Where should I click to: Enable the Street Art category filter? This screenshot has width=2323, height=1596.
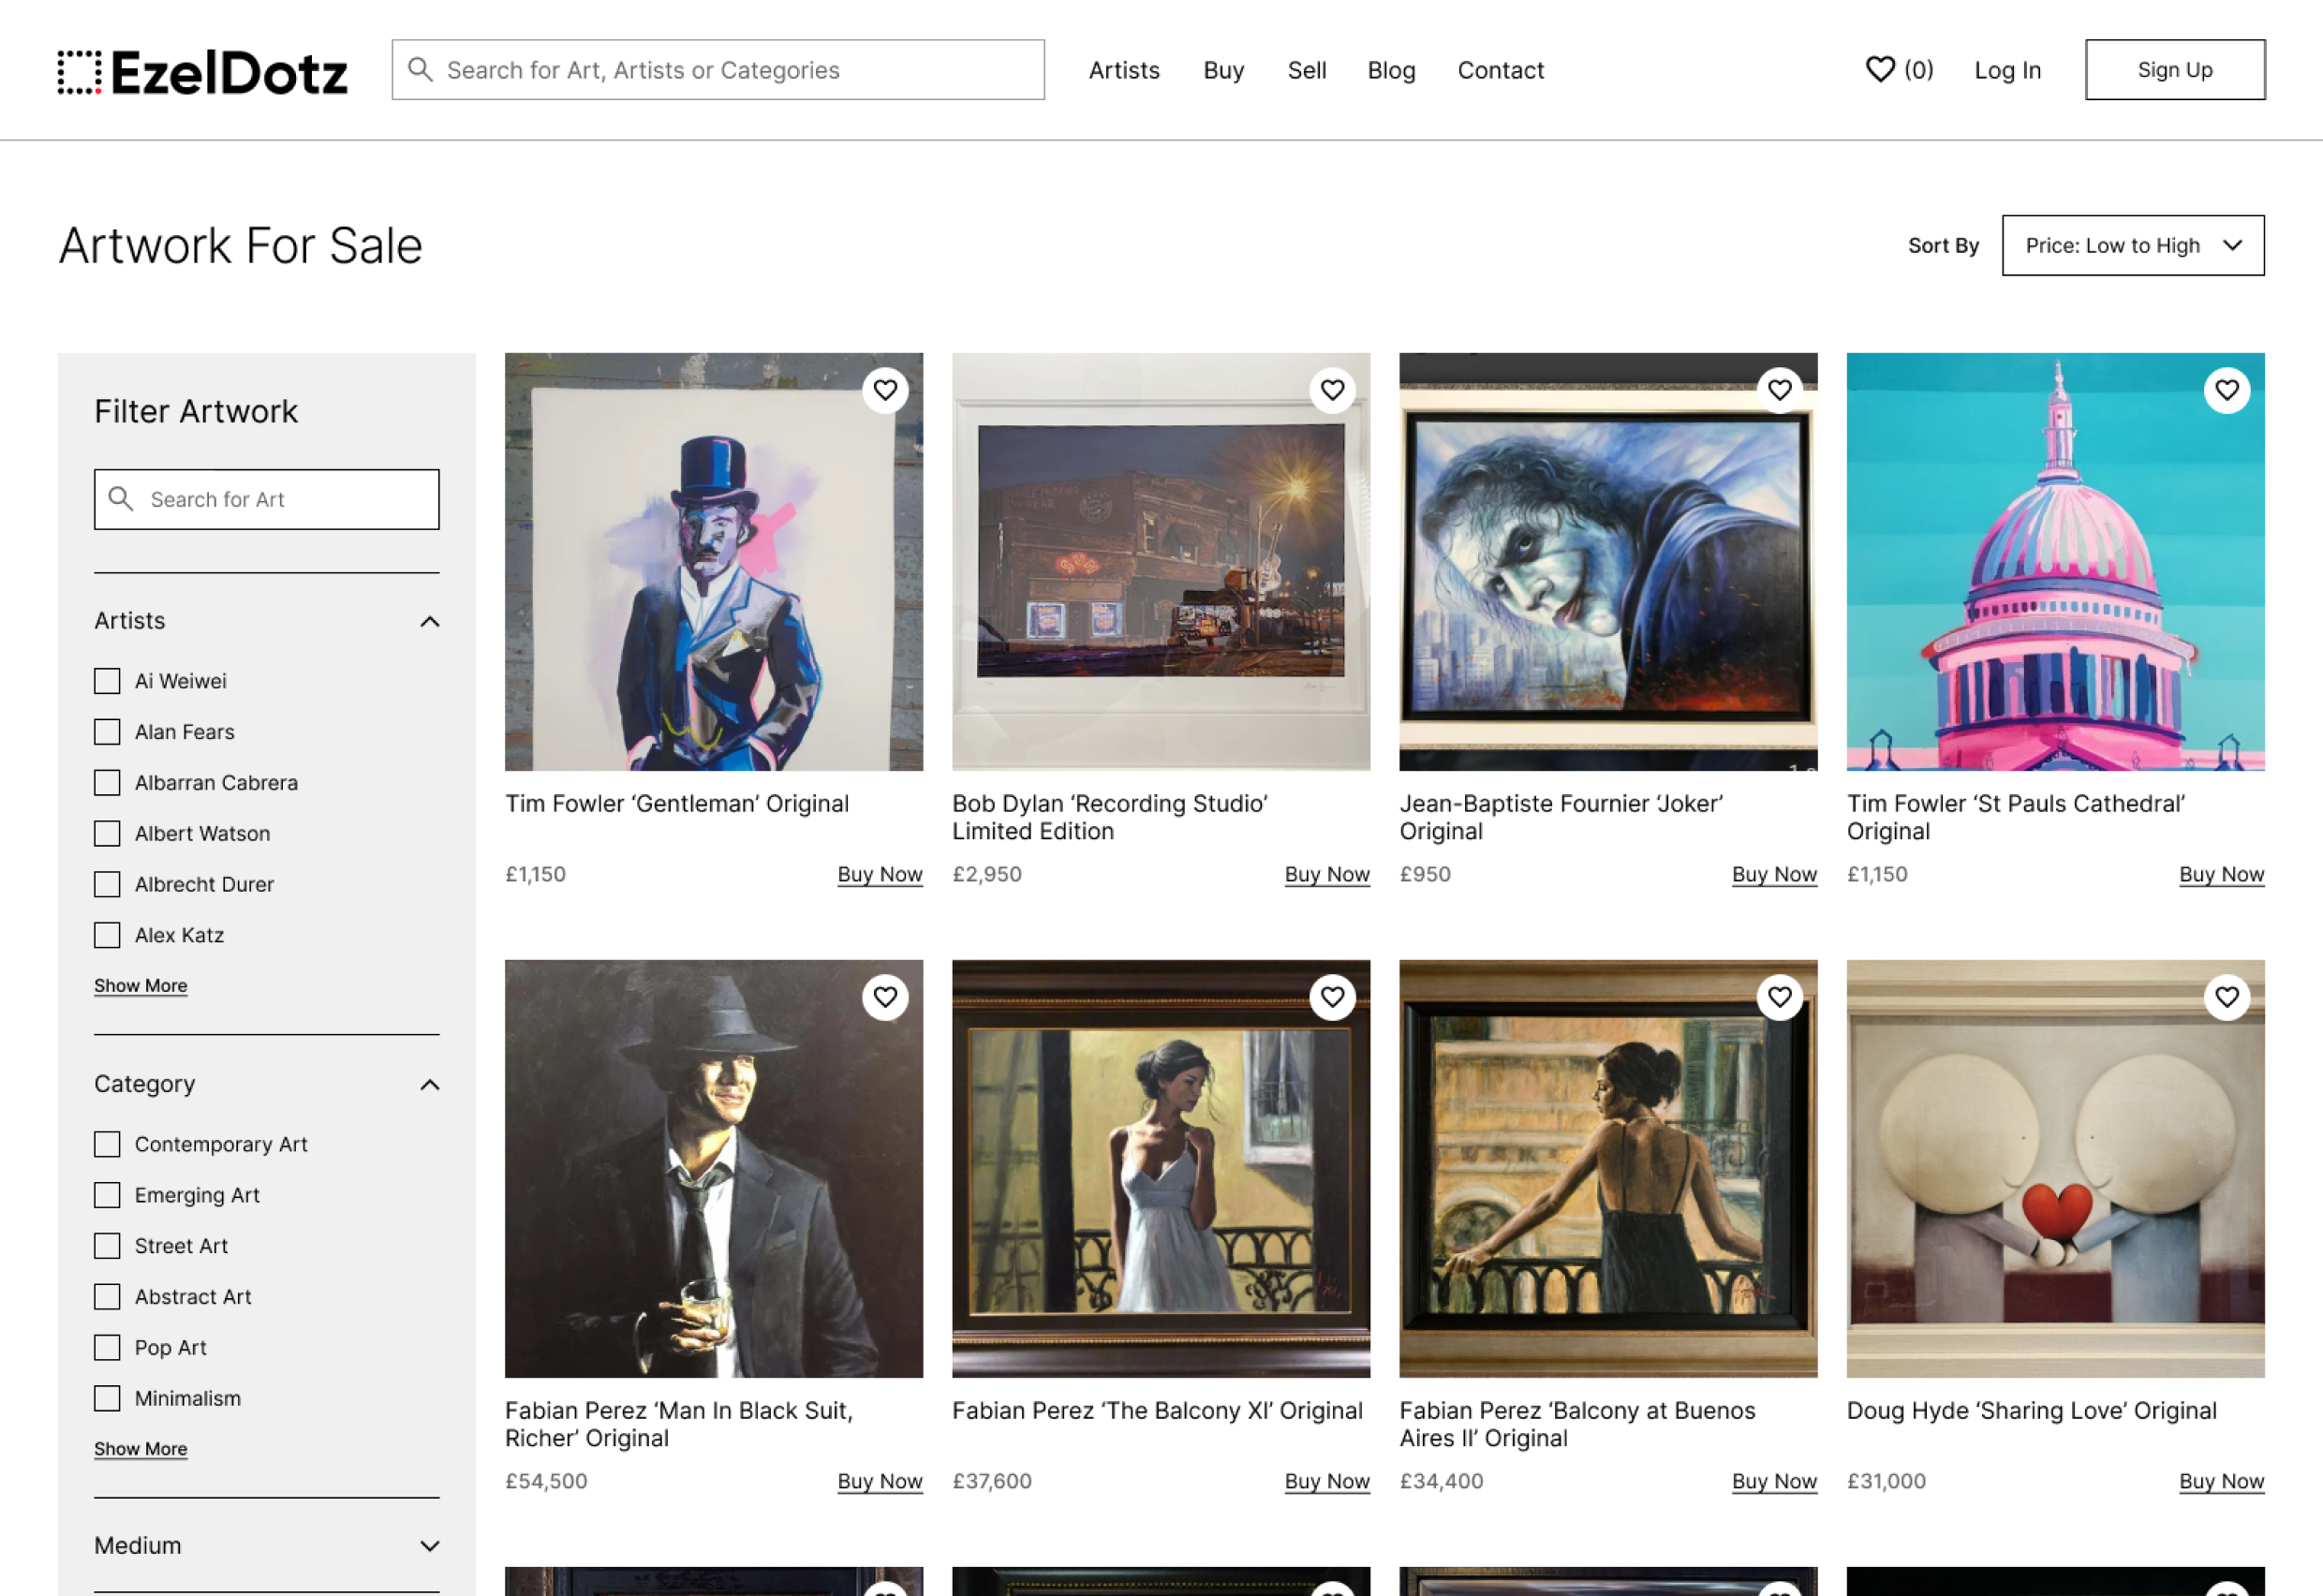coord(107,1246)
